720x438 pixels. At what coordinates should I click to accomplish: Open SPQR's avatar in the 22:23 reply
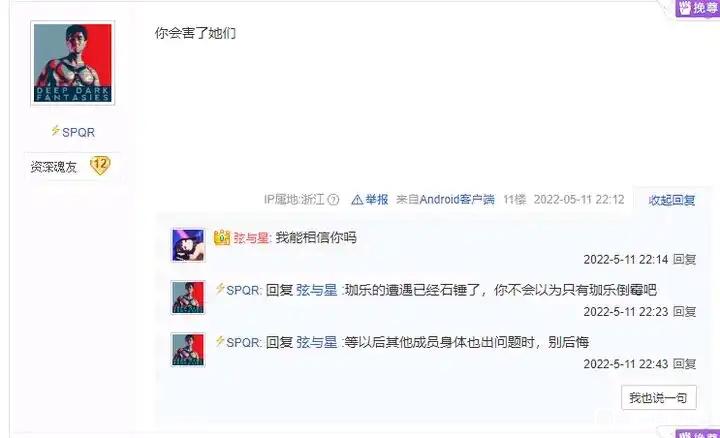(188, 298)
